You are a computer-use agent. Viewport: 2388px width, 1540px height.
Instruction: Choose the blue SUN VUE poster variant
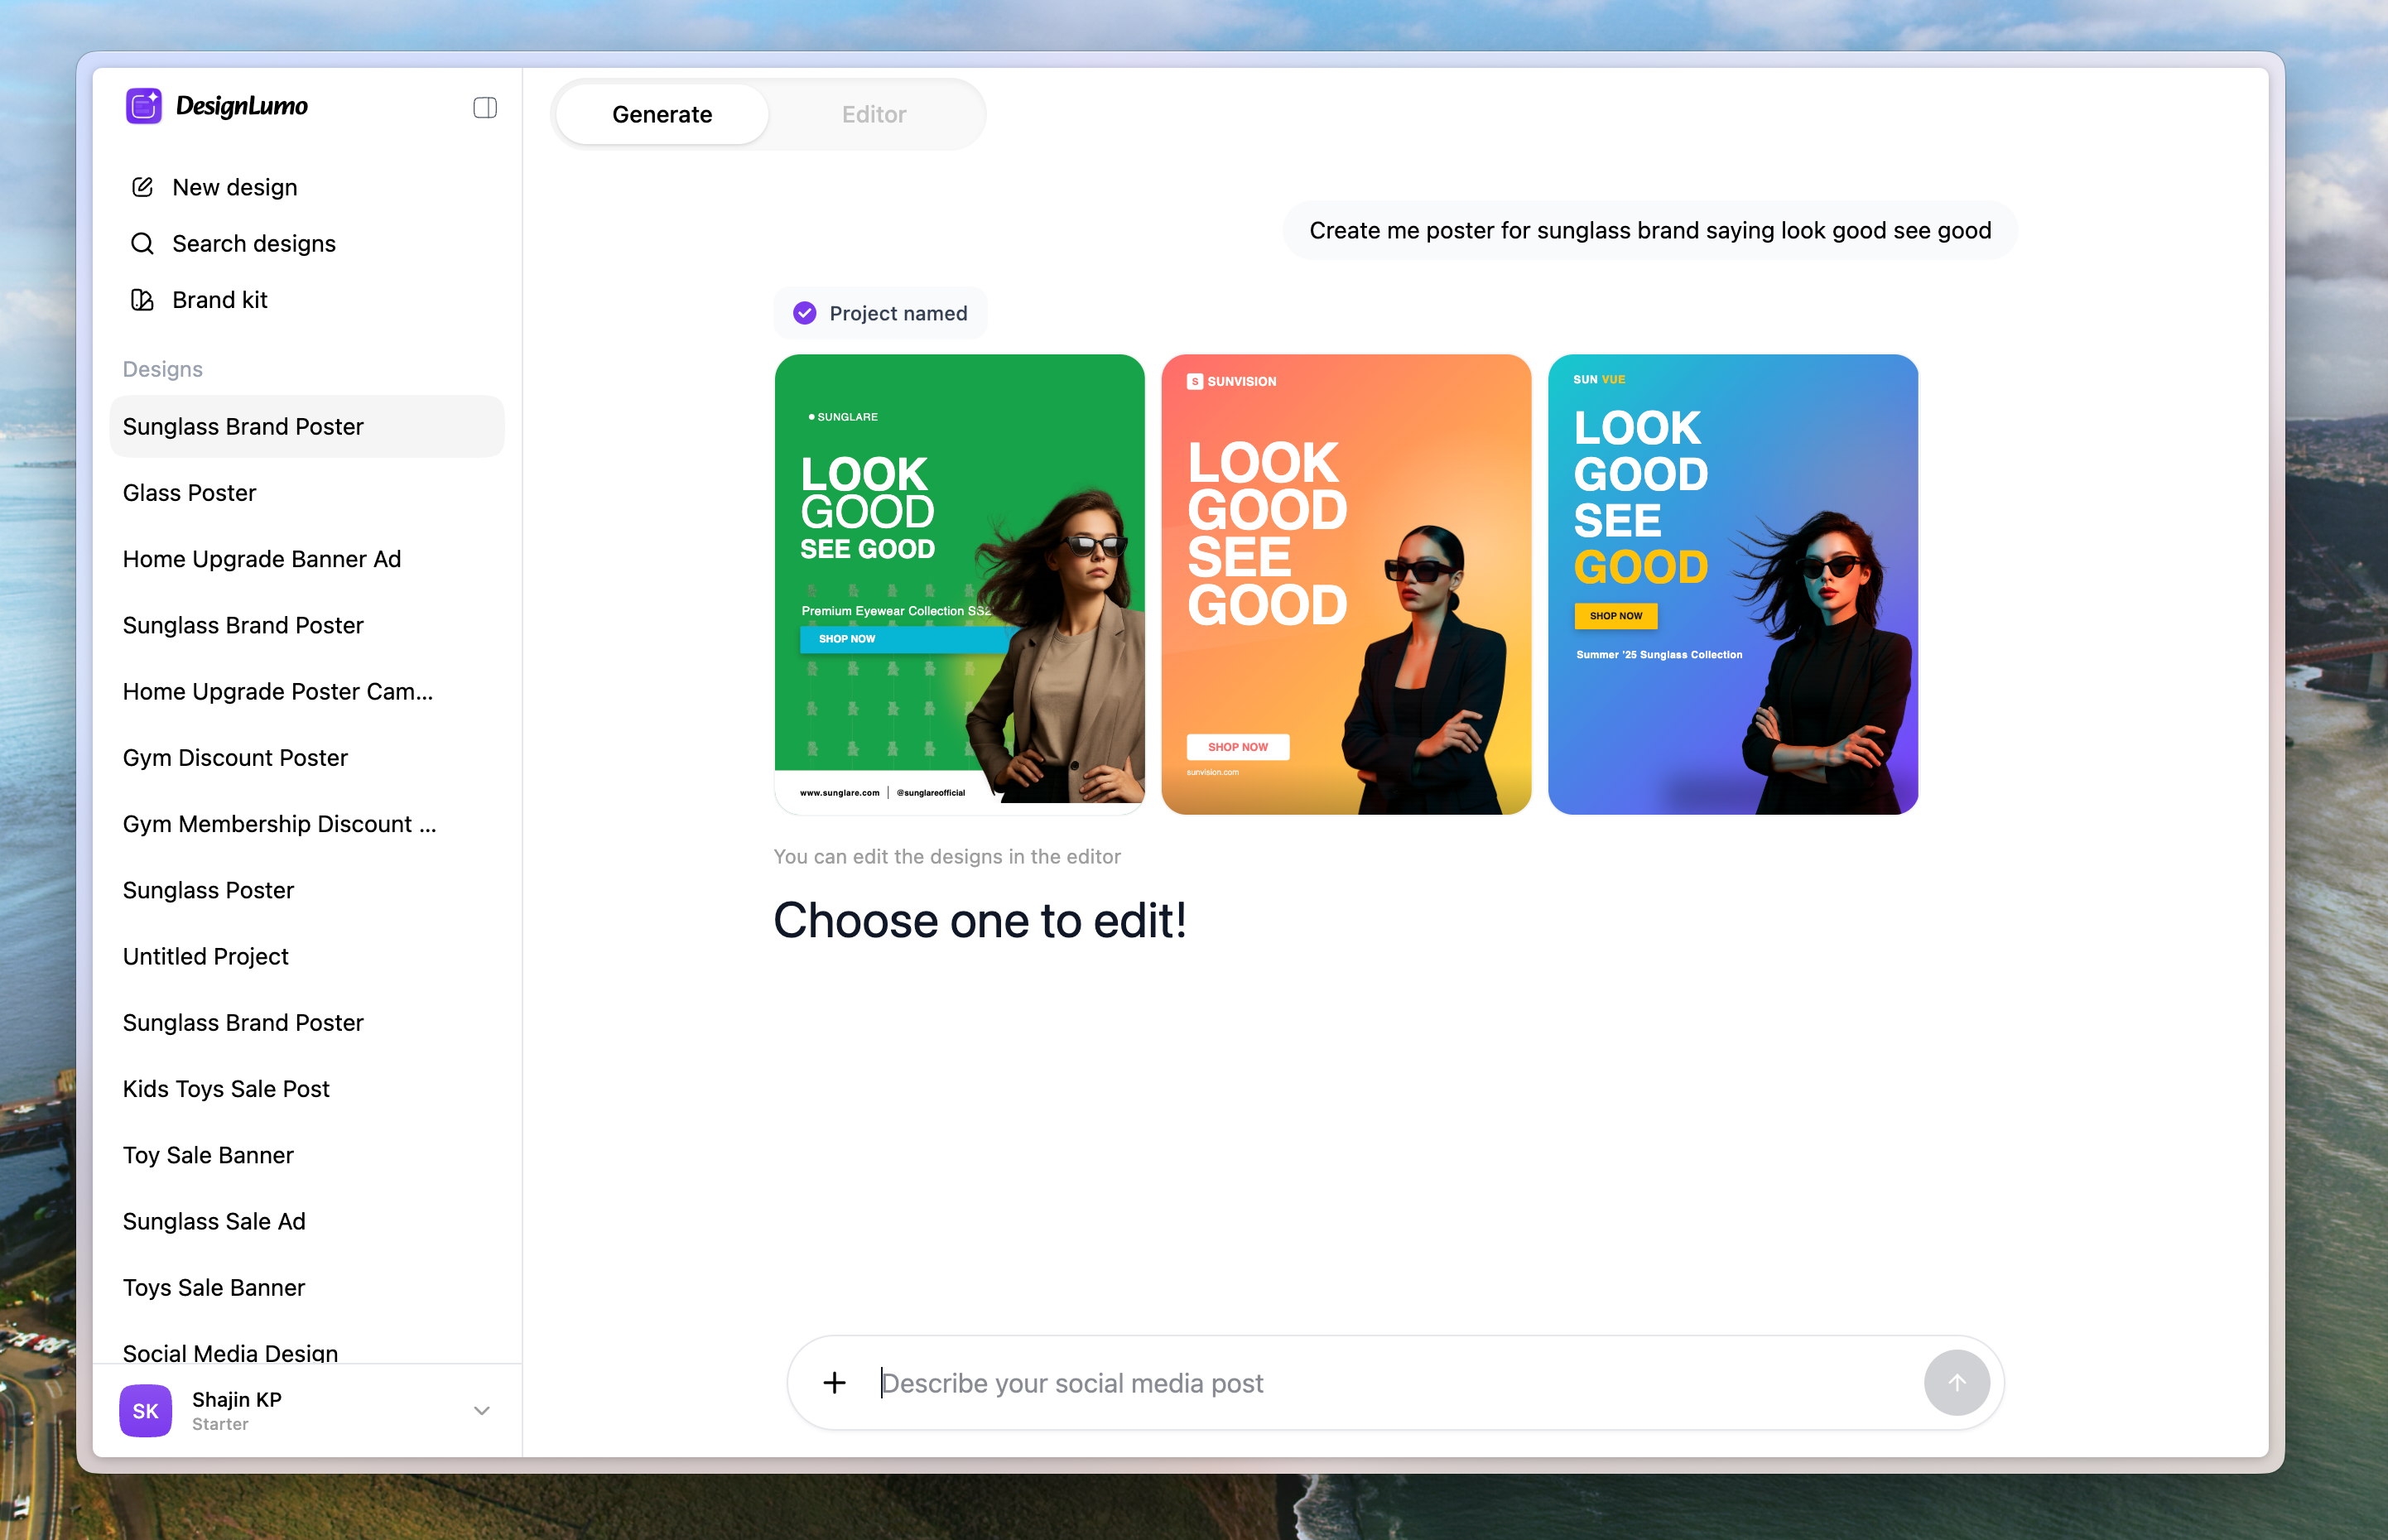(x=1732, y=583)
